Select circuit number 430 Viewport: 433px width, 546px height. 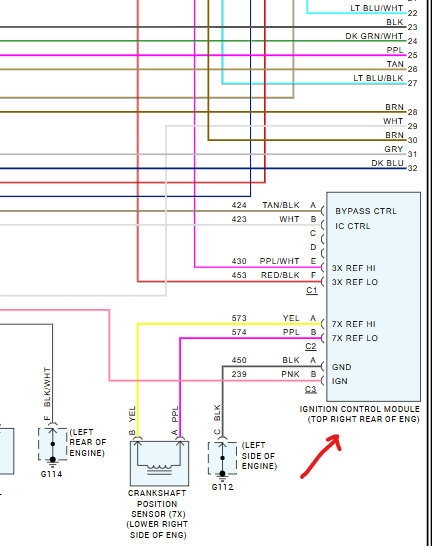coord(239,261)
